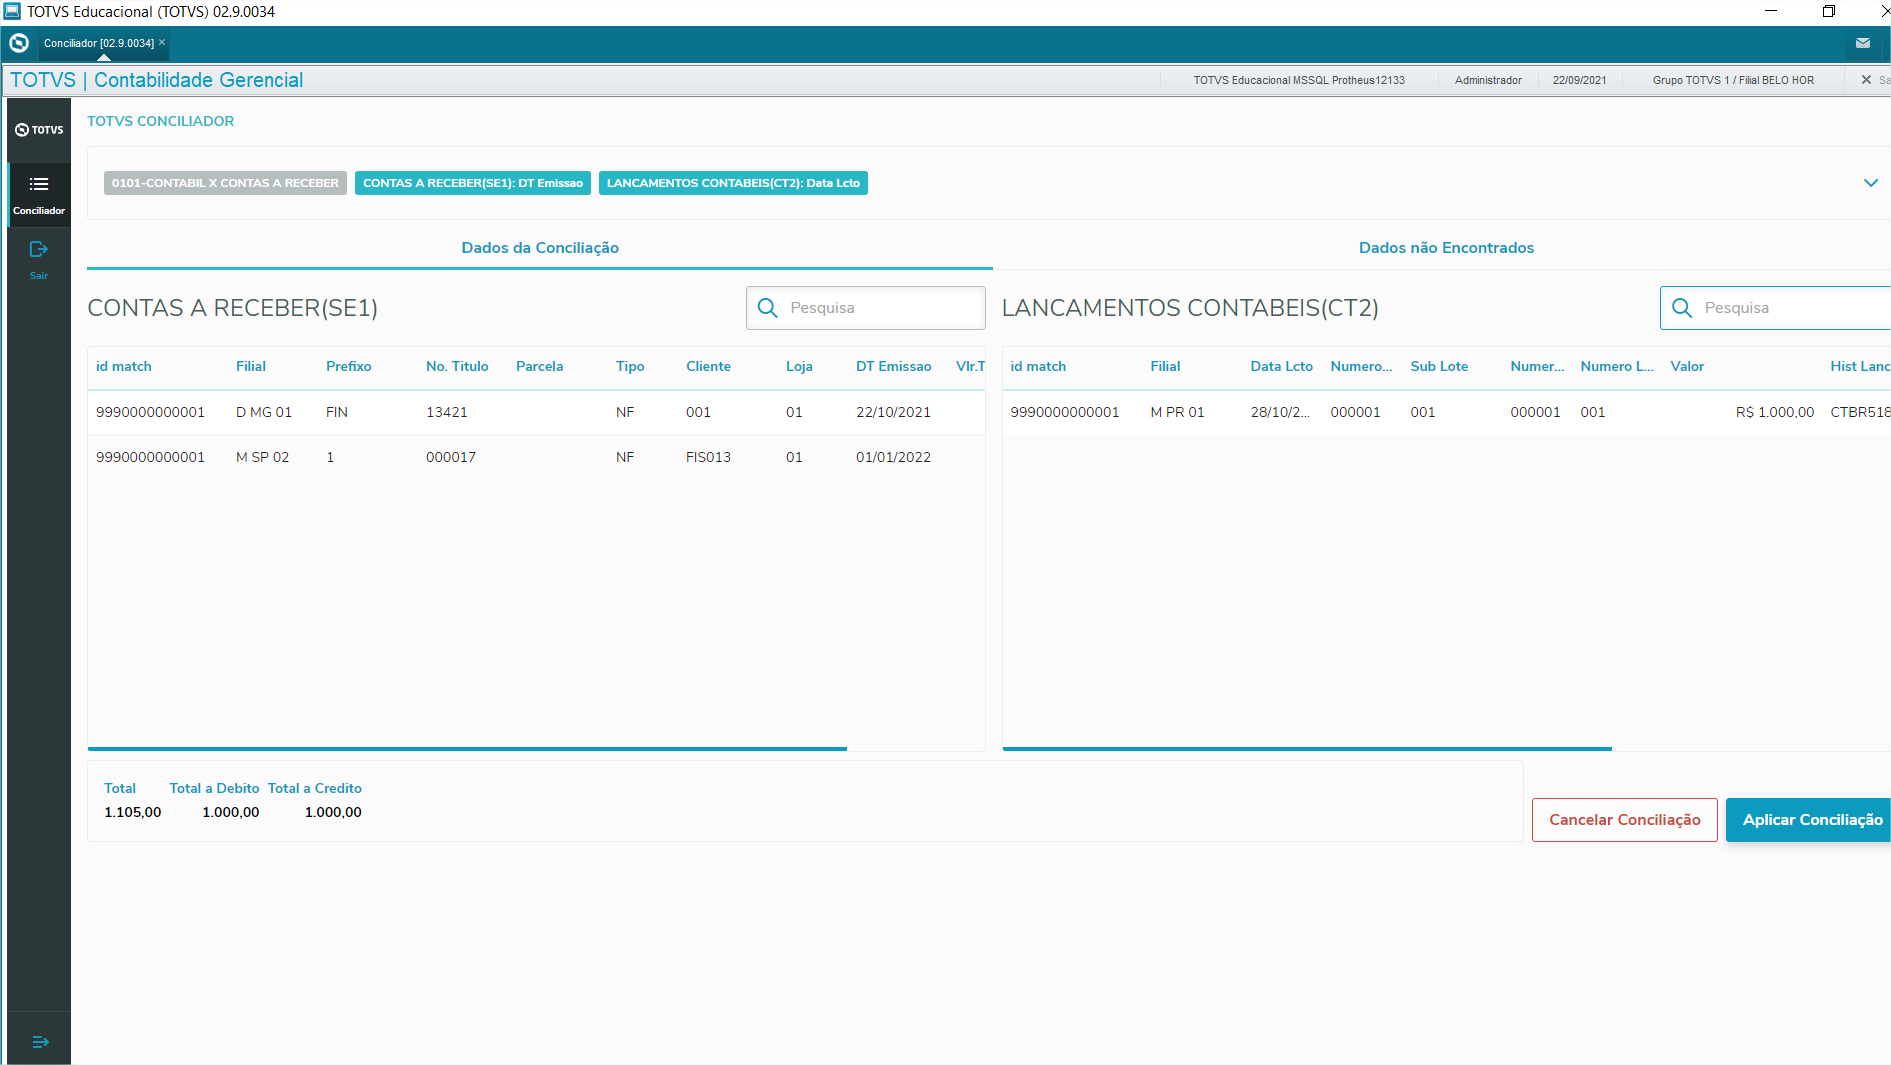
Task: Sort CT2 table by Filial column
Action: (1165, 367)
